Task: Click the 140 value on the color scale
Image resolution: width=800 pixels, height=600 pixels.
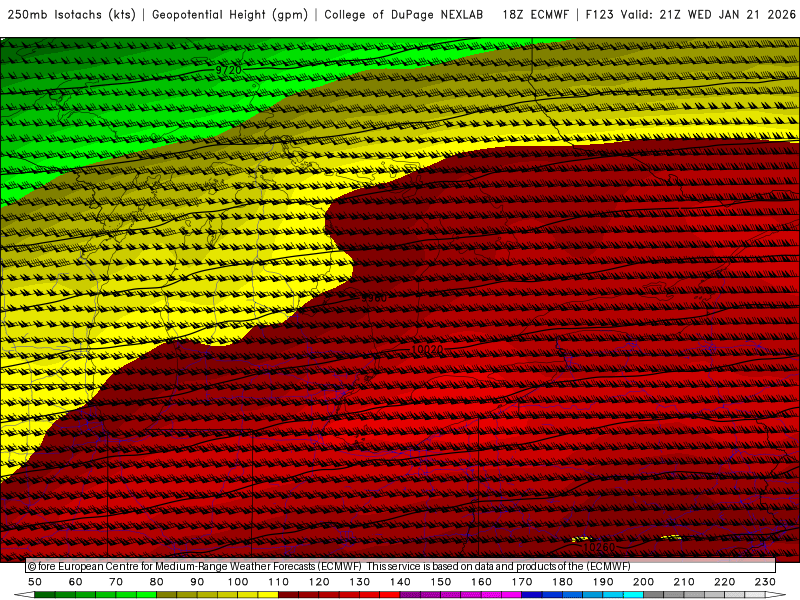Action: [400, 582]
